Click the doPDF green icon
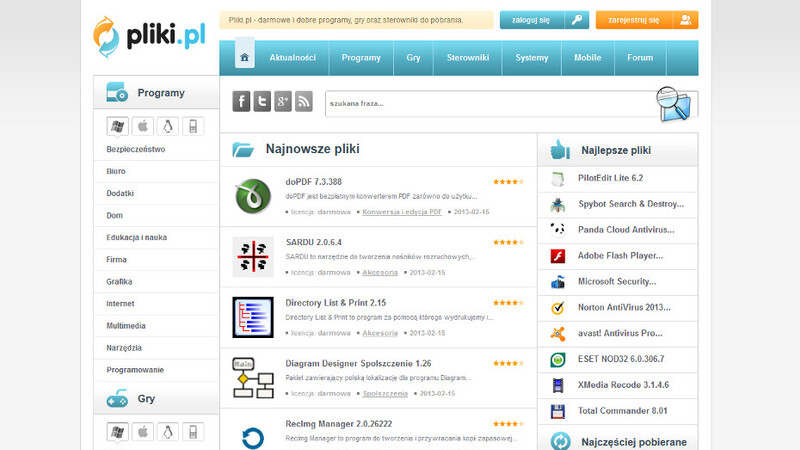Screen dimensions: 800x450 tap(253, 196)
